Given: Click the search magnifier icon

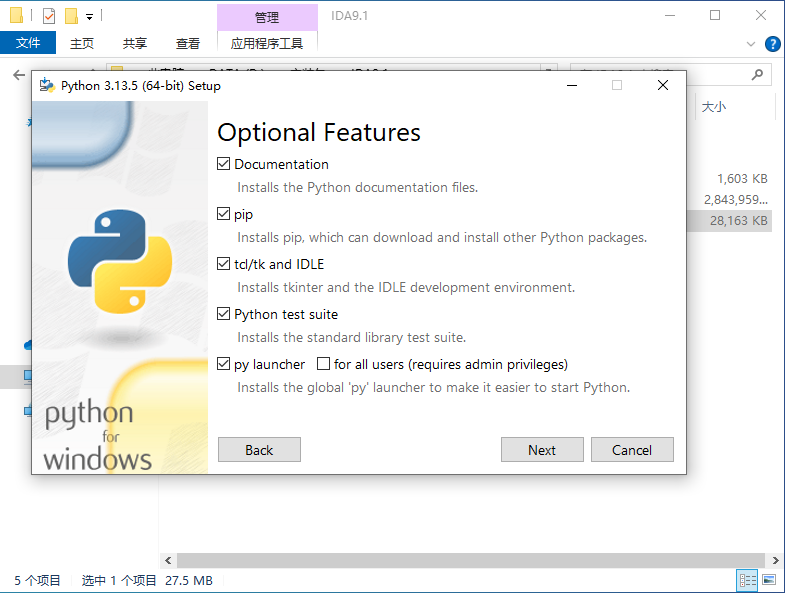Looking at the screenshot, I should tap(758, 75).
